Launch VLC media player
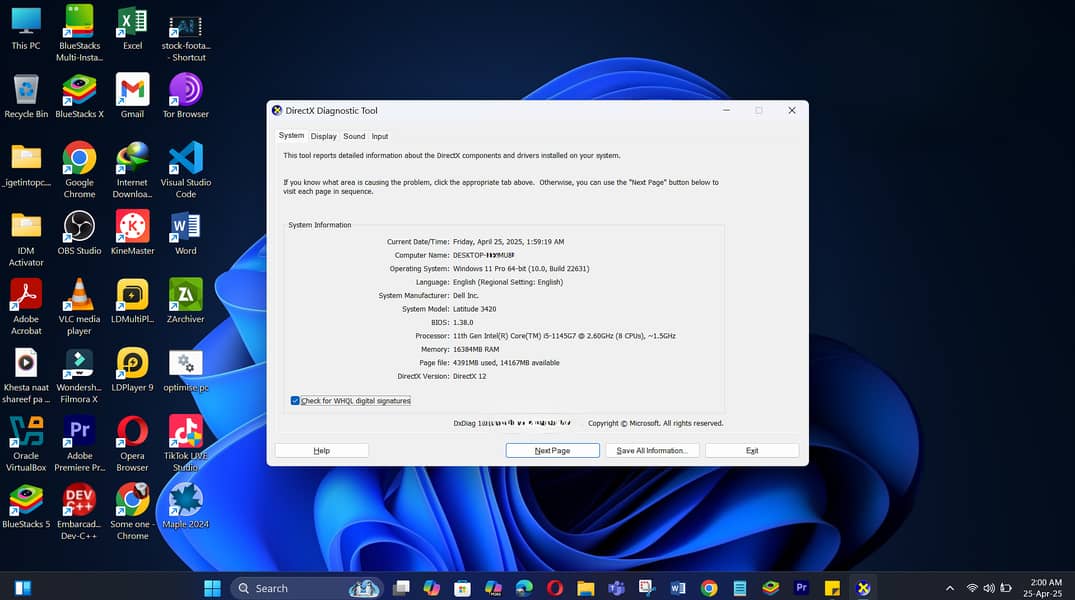This screenshot has height=600, width=1075. pyautogui.click(x=79, y=307)
